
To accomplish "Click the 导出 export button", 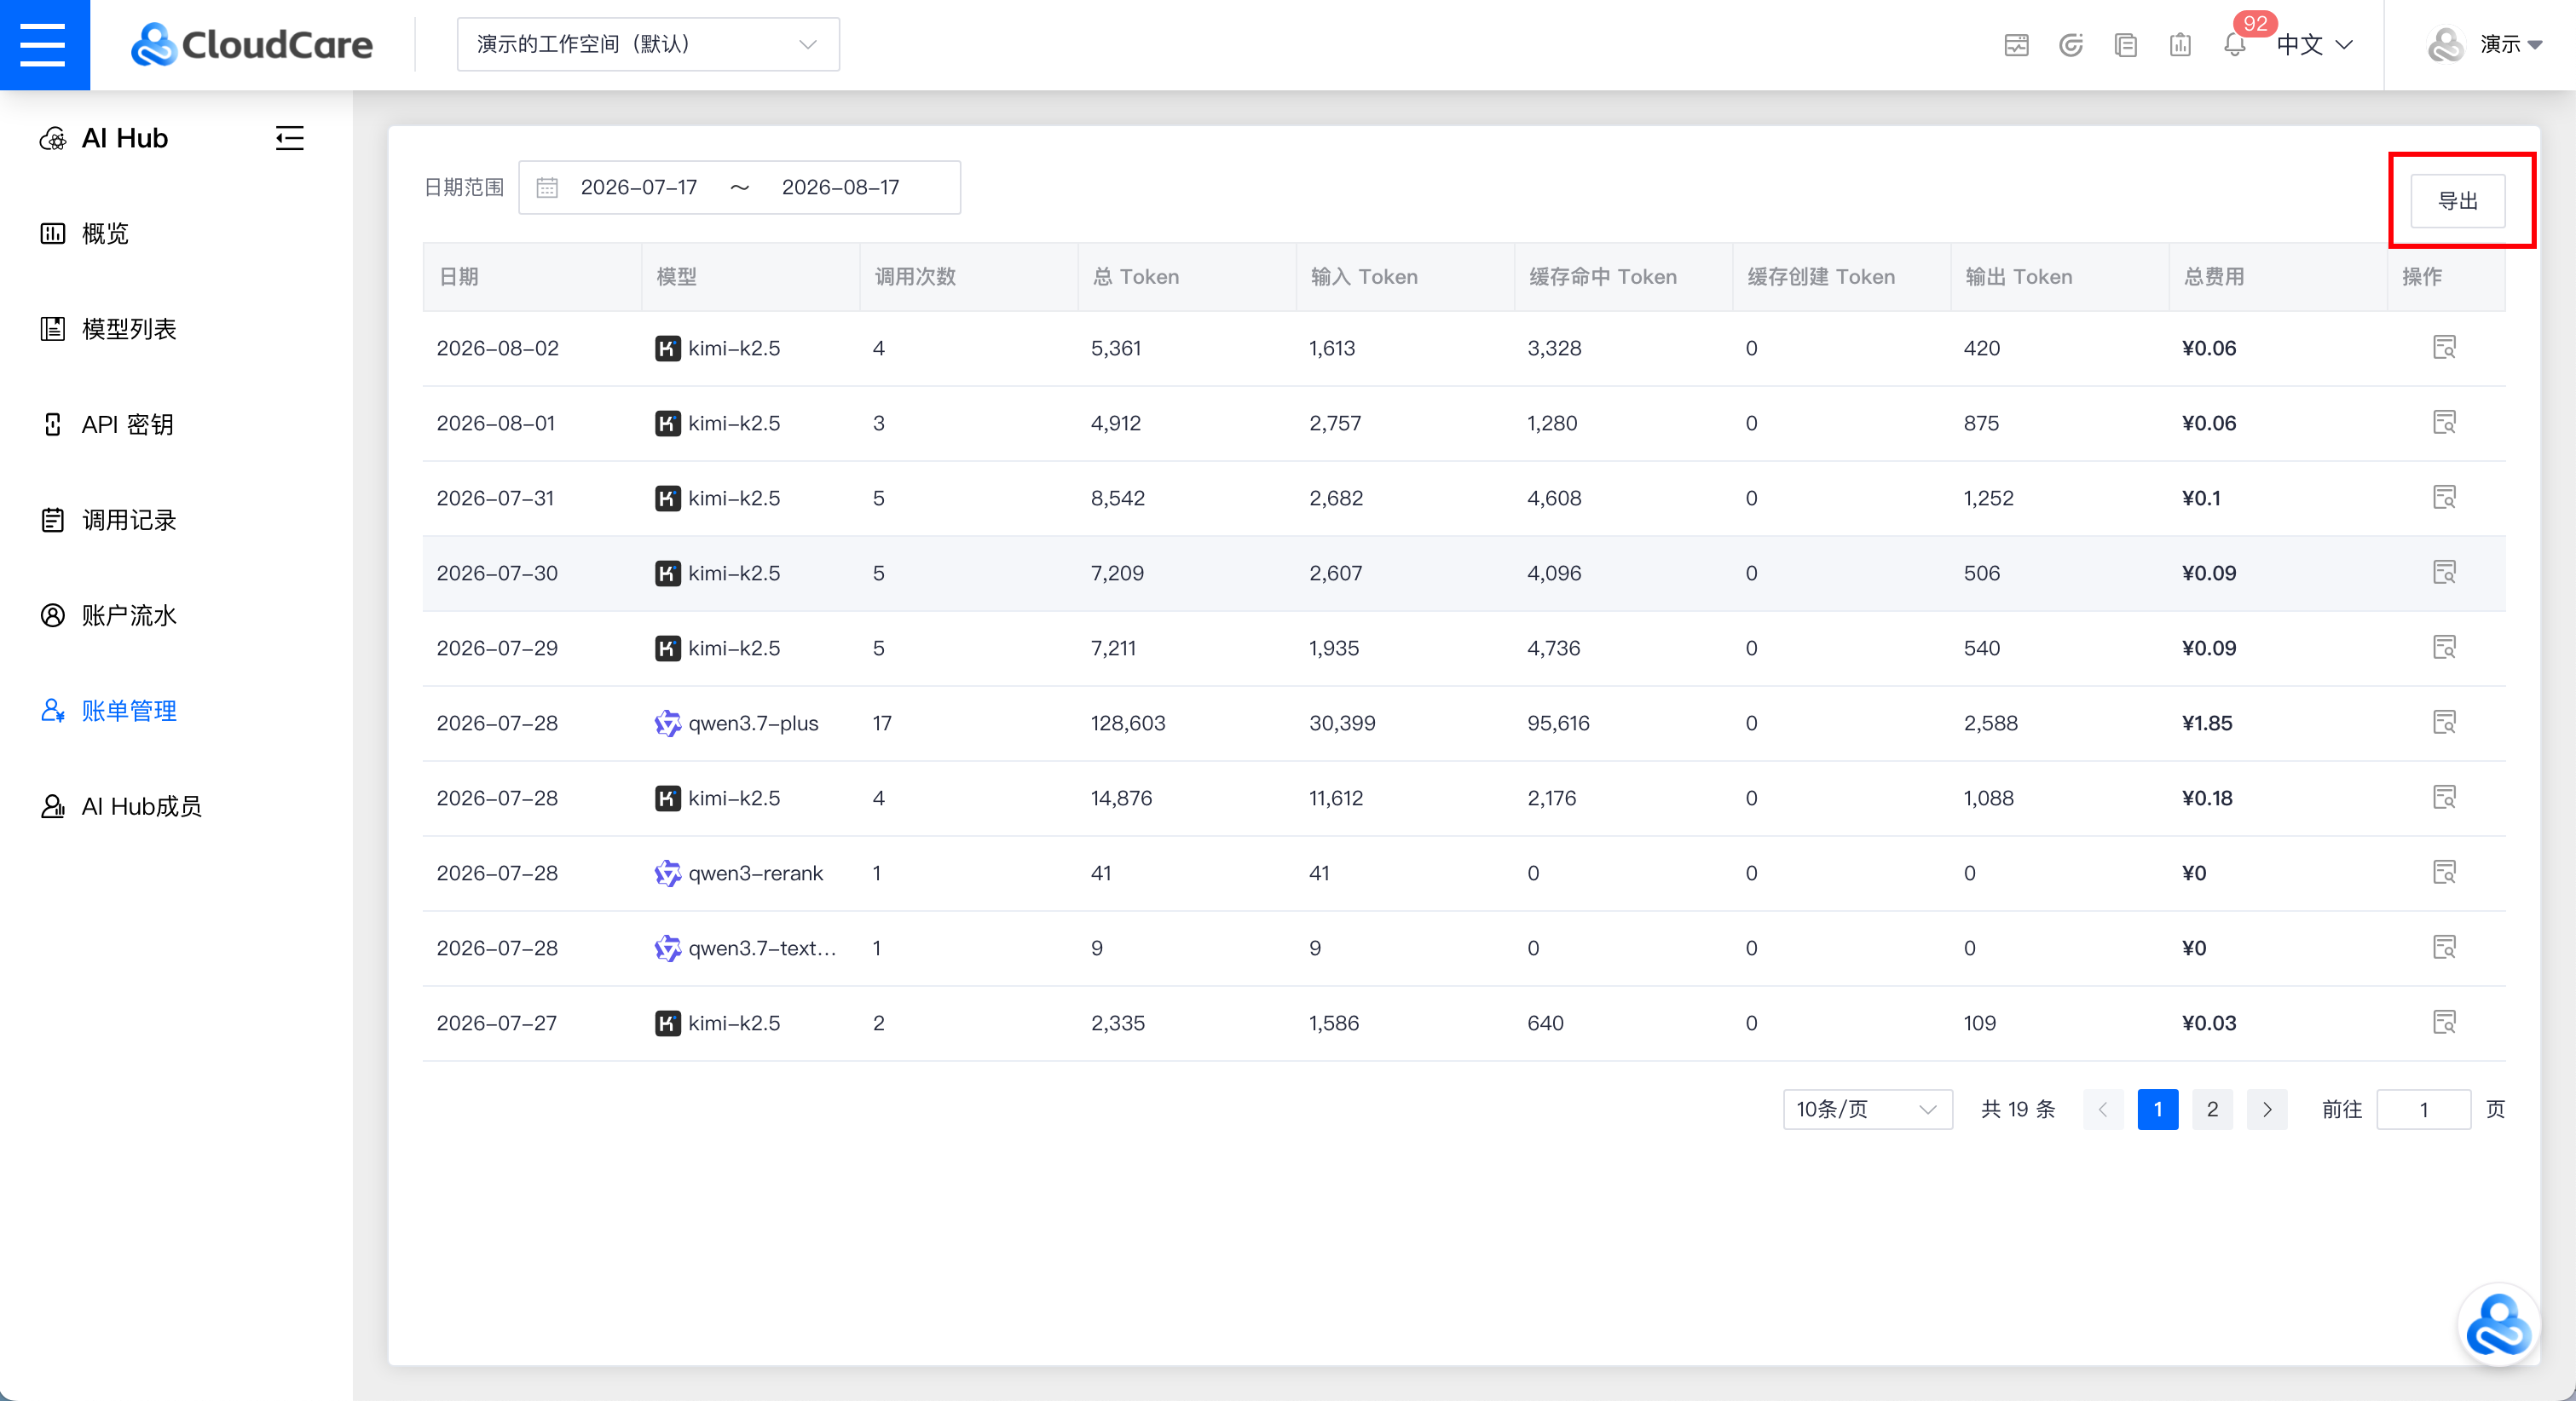I will point(2457,201).
